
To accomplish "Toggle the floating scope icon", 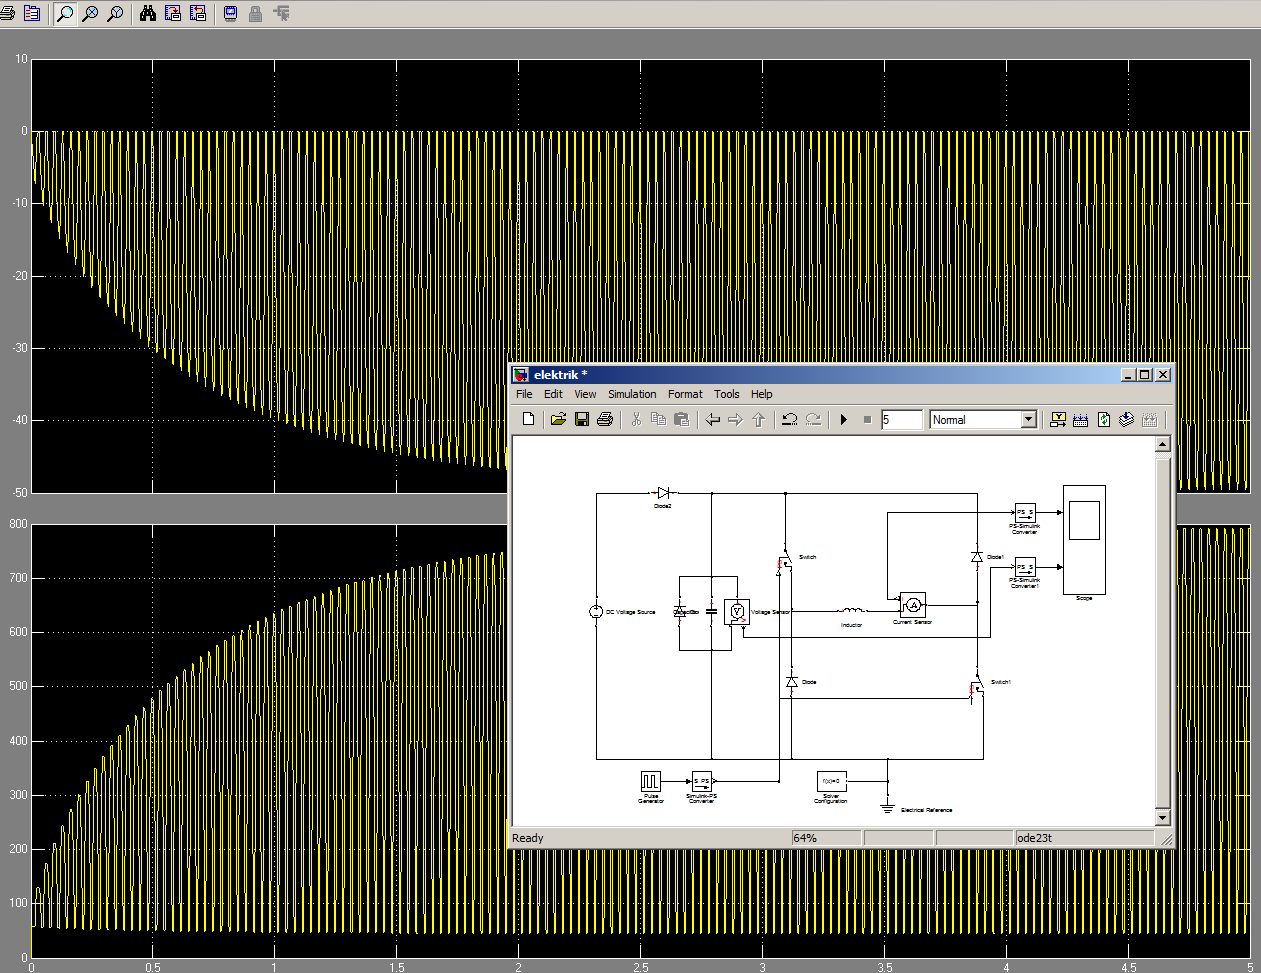I will click(231, 14).
